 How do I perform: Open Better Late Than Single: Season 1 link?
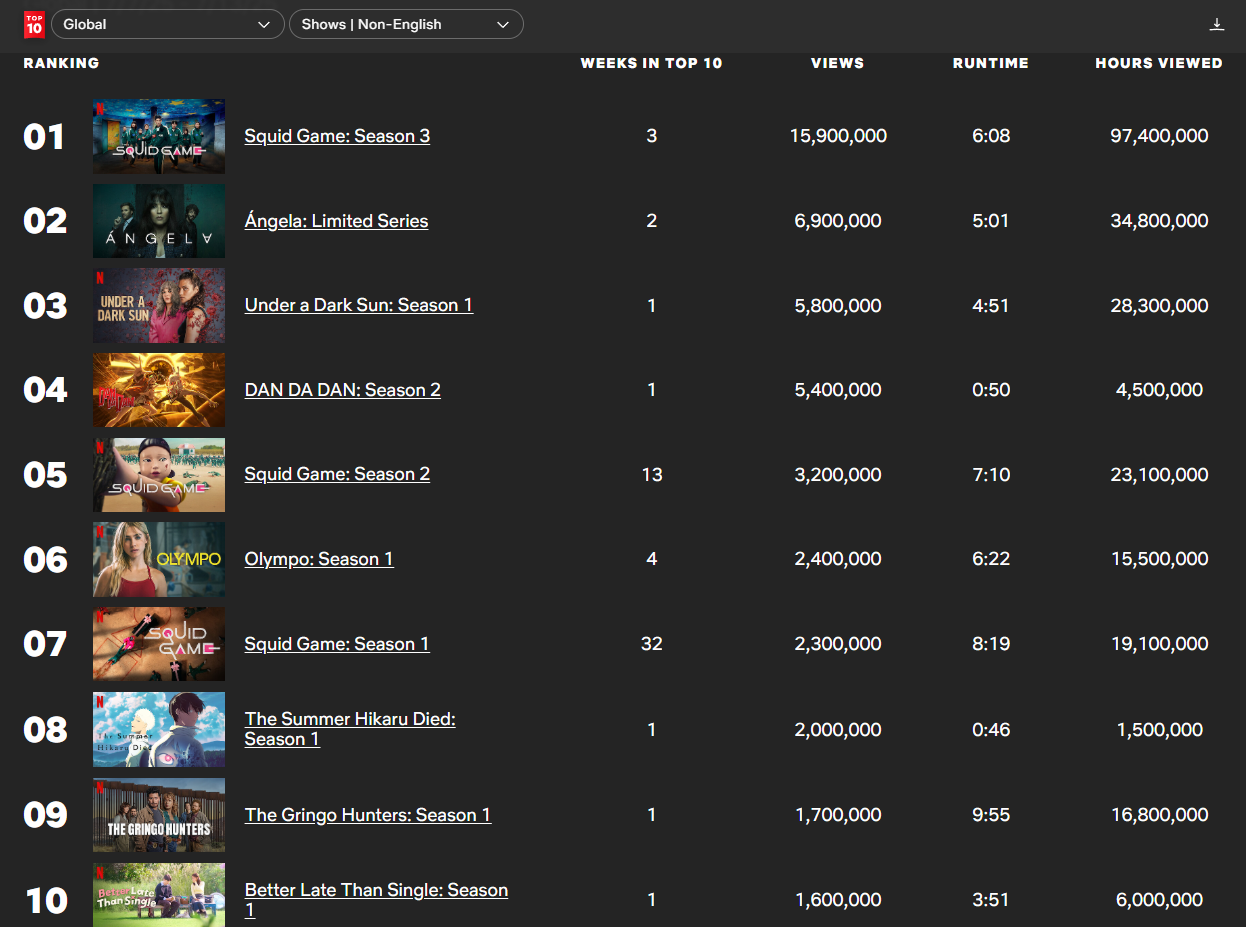376,900
